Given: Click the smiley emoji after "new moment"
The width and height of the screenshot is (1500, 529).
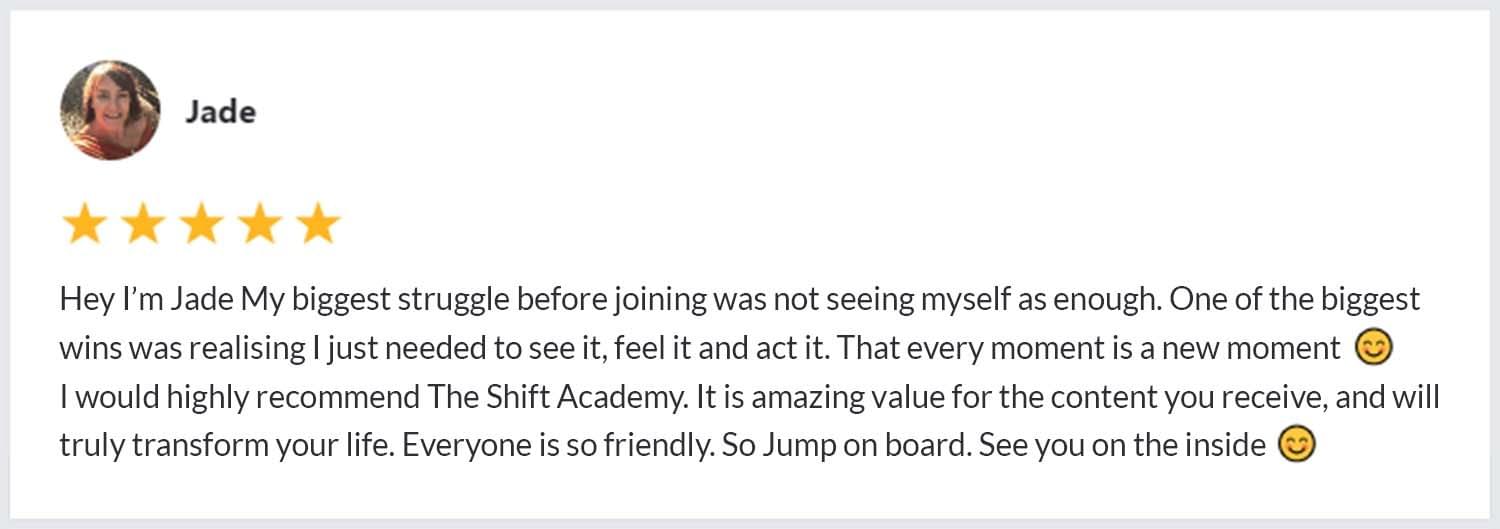Looking at the screenshot, I should [1373, 348].
